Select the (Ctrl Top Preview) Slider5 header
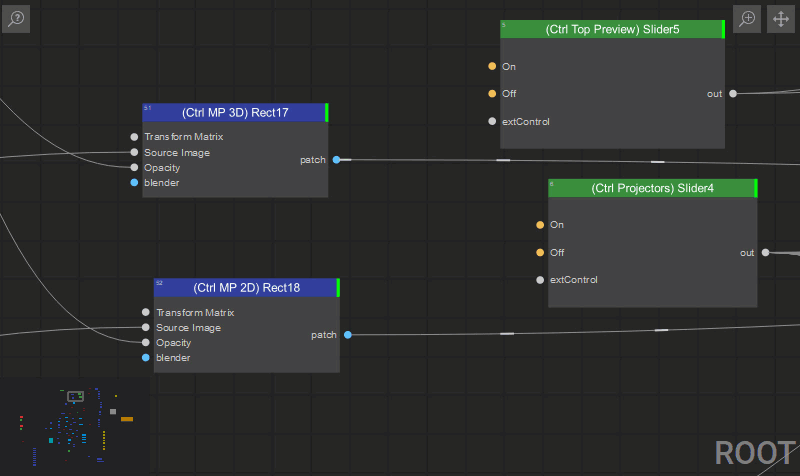 pos(612,29)
